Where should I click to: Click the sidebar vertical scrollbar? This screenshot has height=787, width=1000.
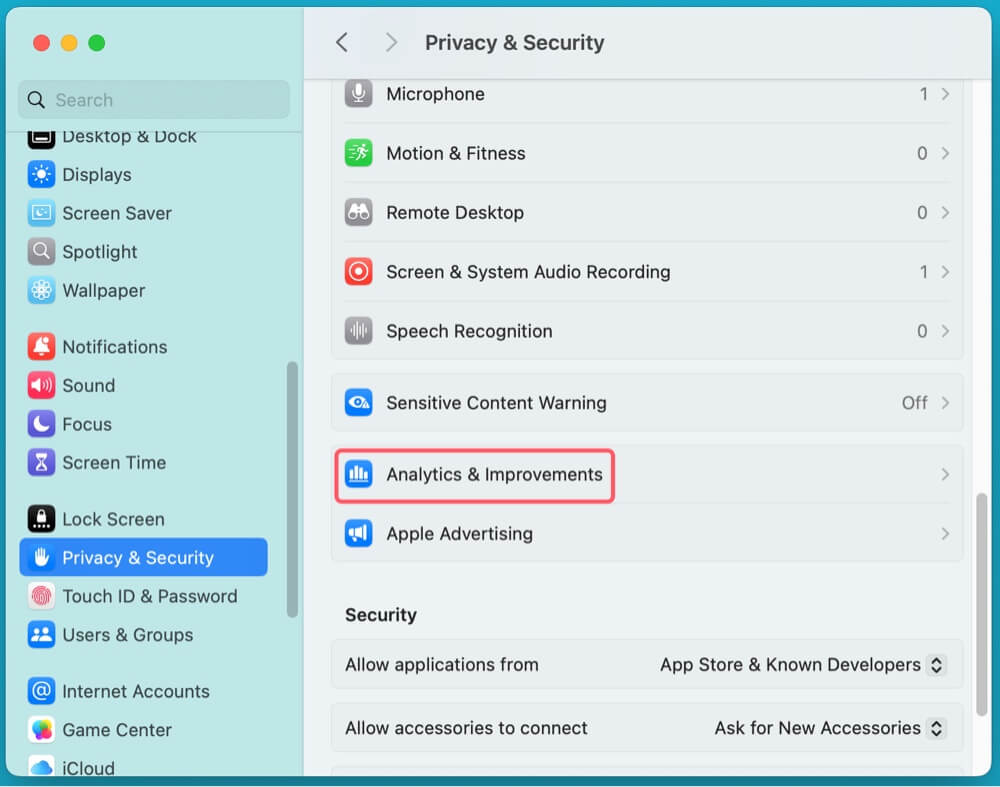292,490
